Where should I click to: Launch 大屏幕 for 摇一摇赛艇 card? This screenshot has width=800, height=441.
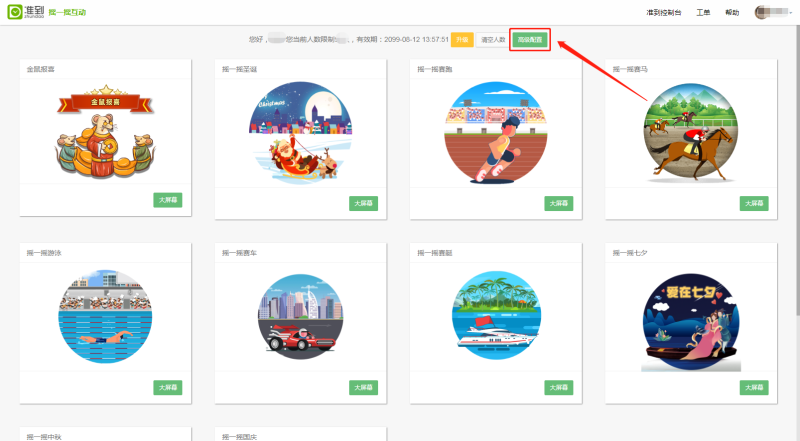point(559,387)
